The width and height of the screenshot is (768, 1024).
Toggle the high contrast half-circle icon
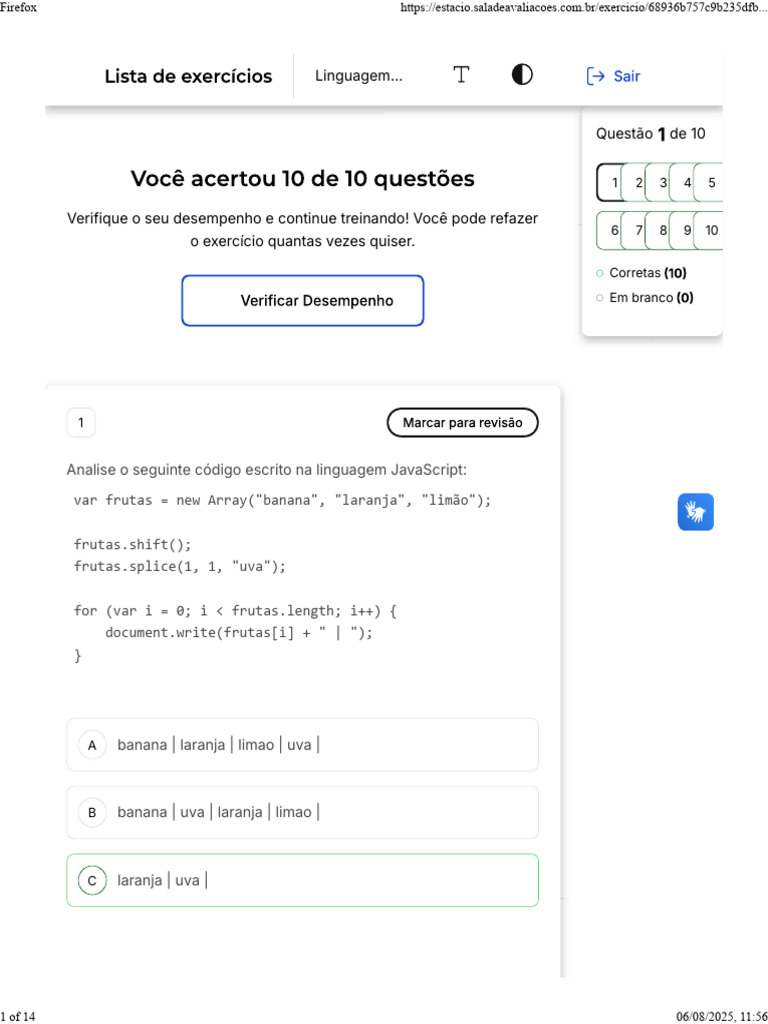coord(522,75)
